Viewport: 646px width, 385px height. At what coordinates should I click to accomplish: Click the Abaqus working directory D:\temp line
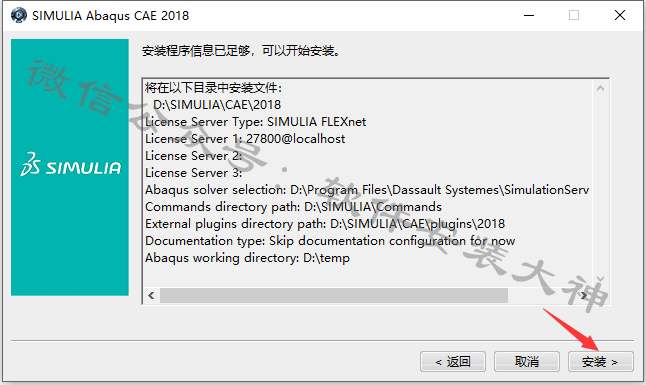247,258
